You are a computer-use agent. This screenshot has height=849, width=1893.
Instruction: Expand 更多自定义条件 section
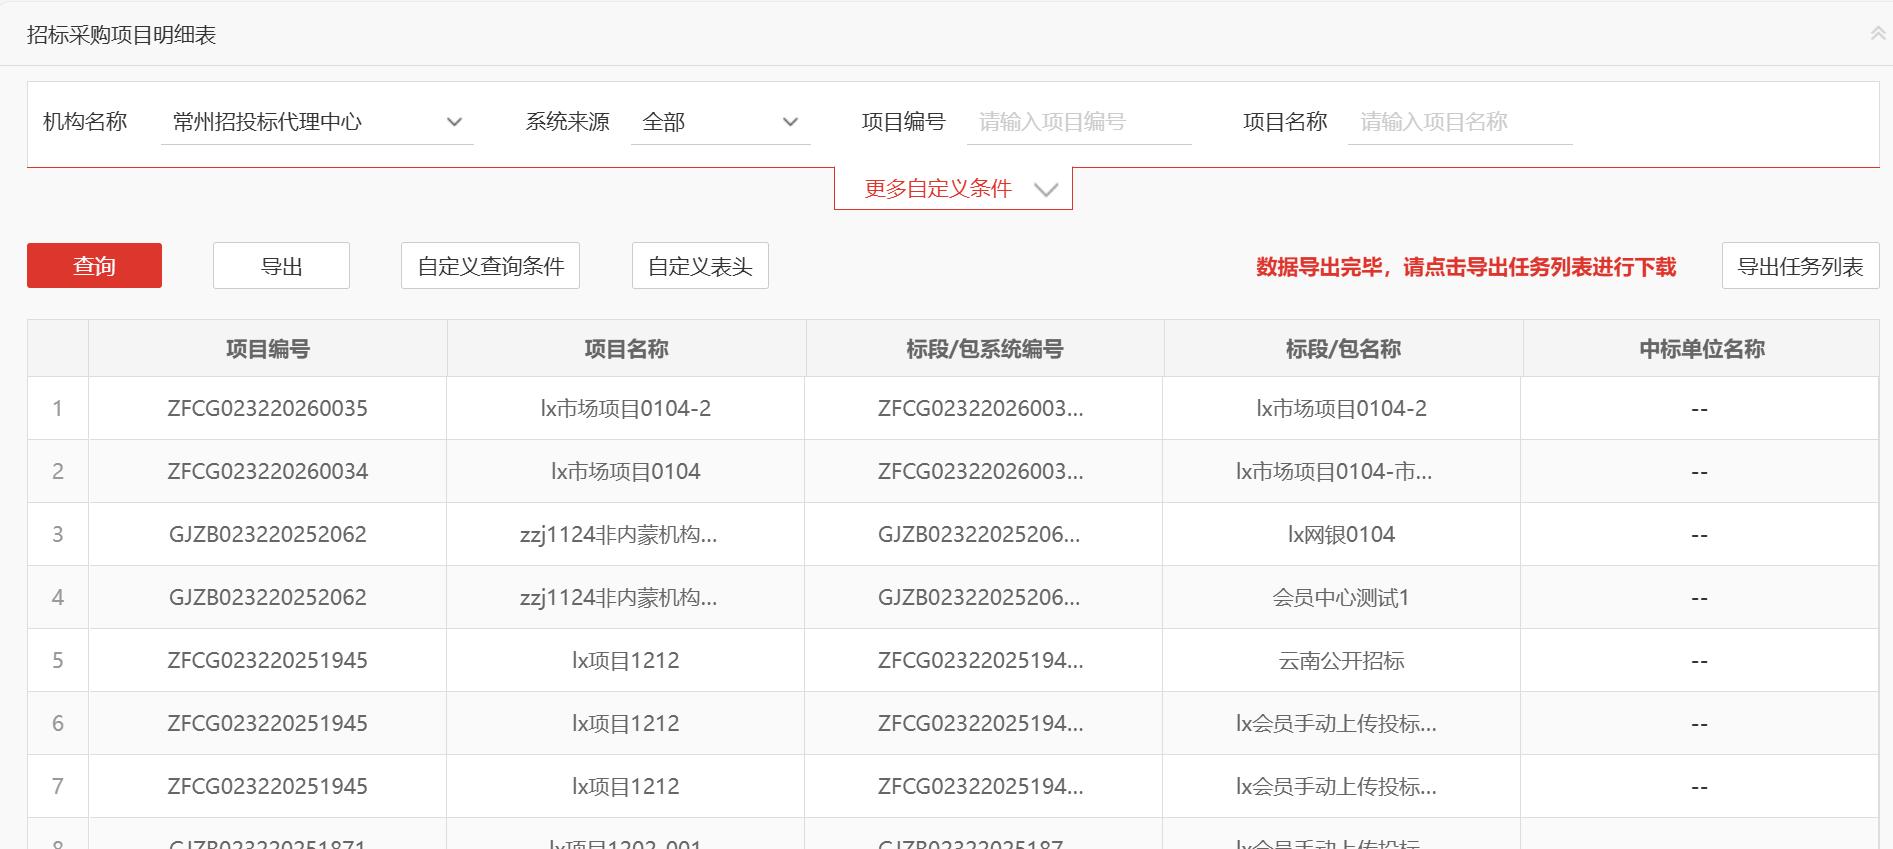[953, 189]
